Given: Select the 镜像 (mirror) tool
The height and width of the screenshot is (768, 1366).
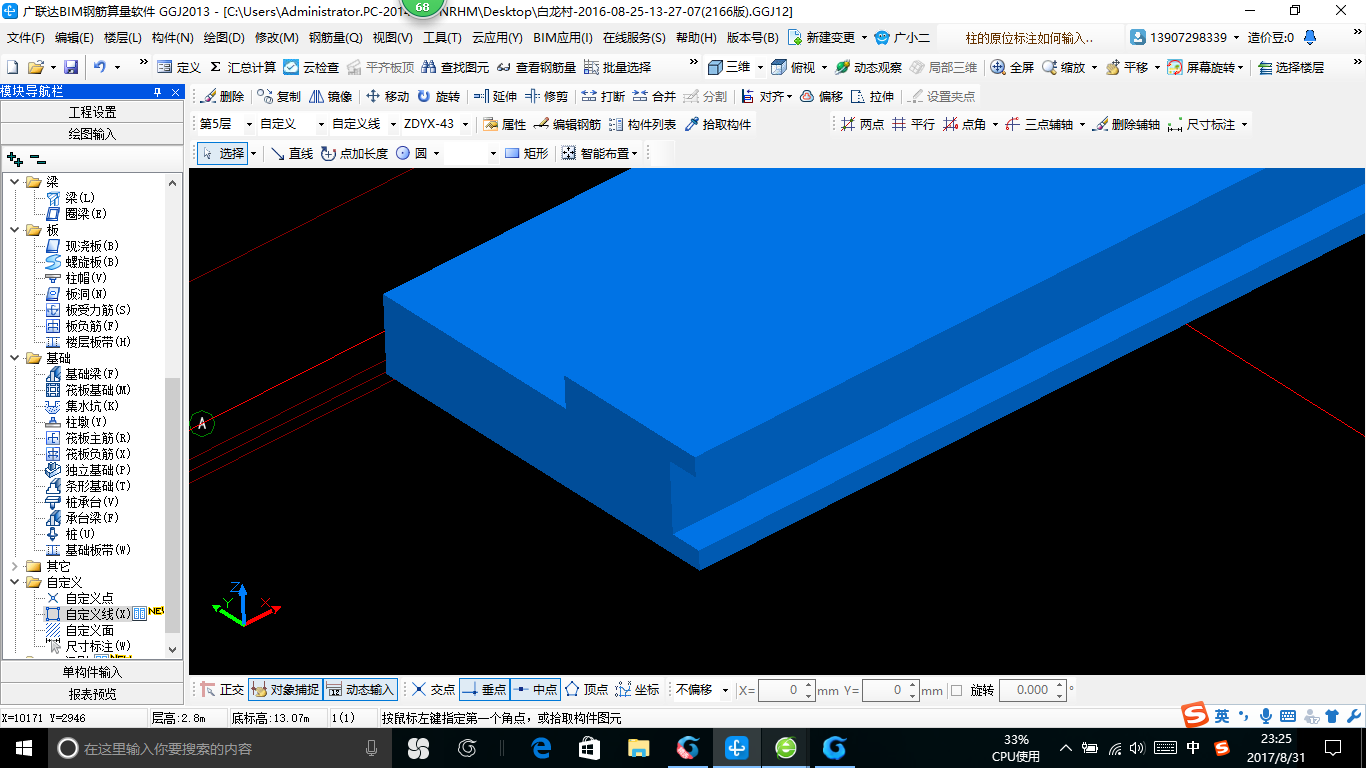Looking at the screenshot, I should pyautogui.click(x=331, y=97).
